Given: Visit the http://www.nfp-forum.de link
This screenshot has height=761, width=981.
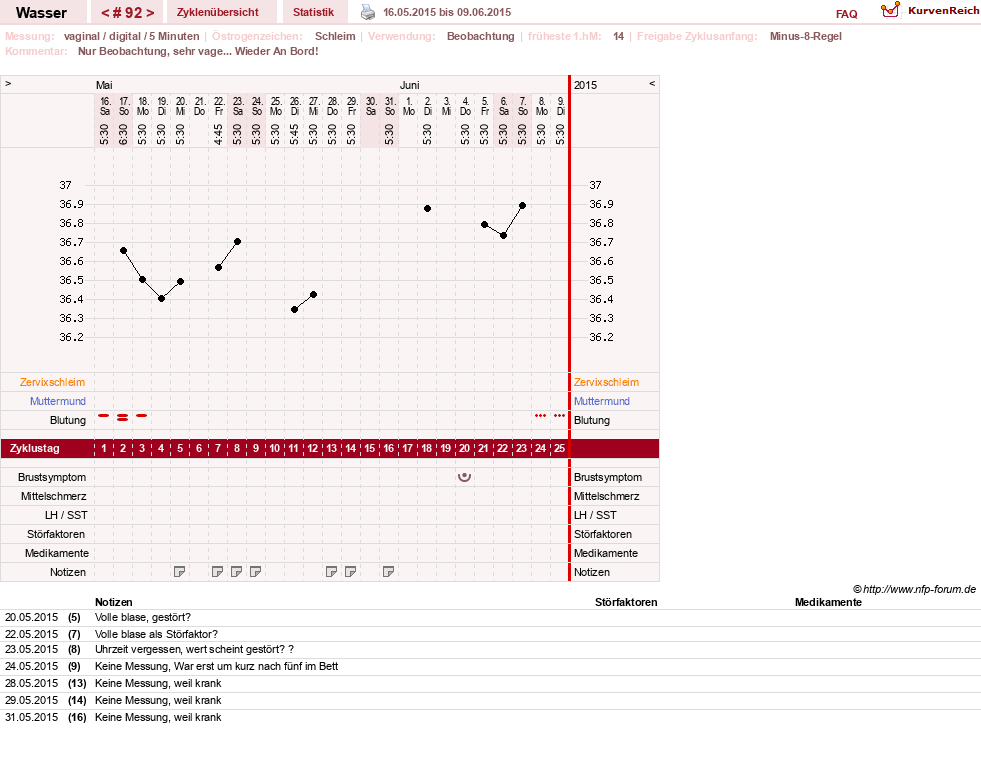Looking at the screenshot, I should pos(920,589).
